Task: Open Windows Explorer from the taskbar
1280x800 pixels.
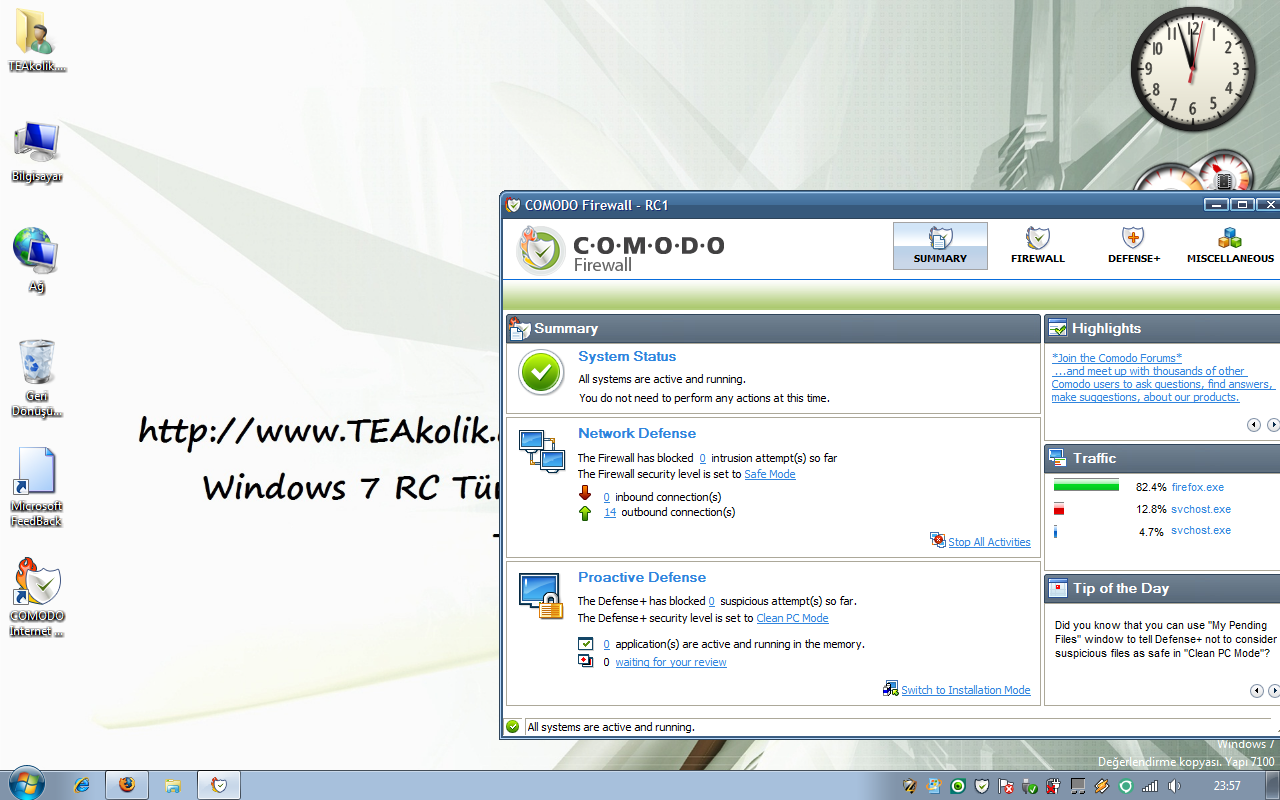Action: 172,785
